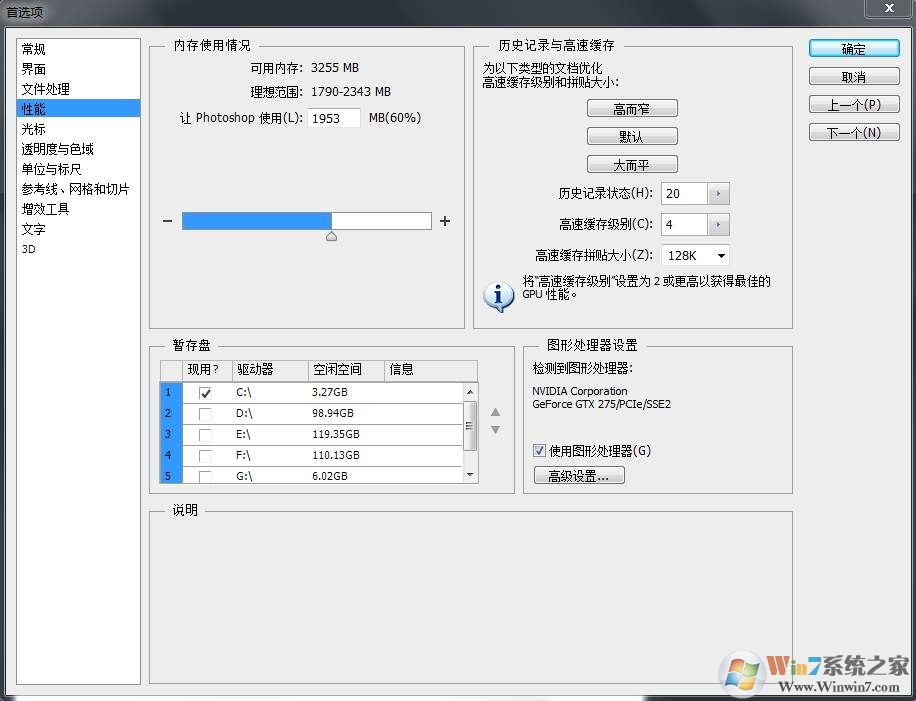Close the Preferences dialog with X
Screen dimensions: 916x701
[x=887, y=8]
